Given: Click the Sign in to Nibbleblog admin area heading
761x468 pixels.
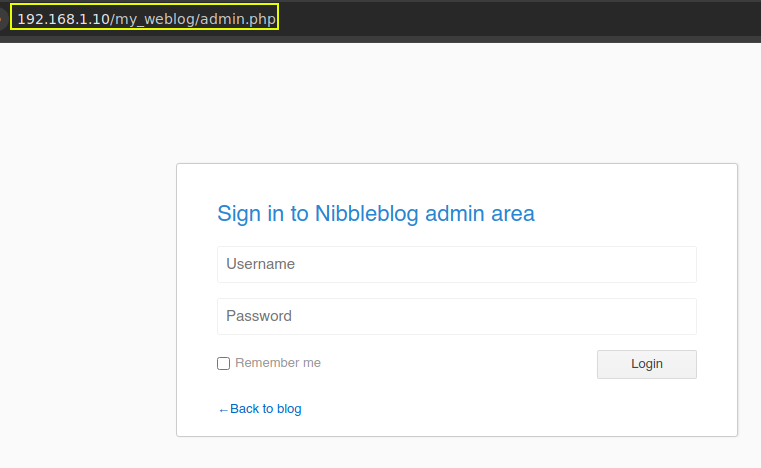Looking at the screenshot, I should [375, 213].
